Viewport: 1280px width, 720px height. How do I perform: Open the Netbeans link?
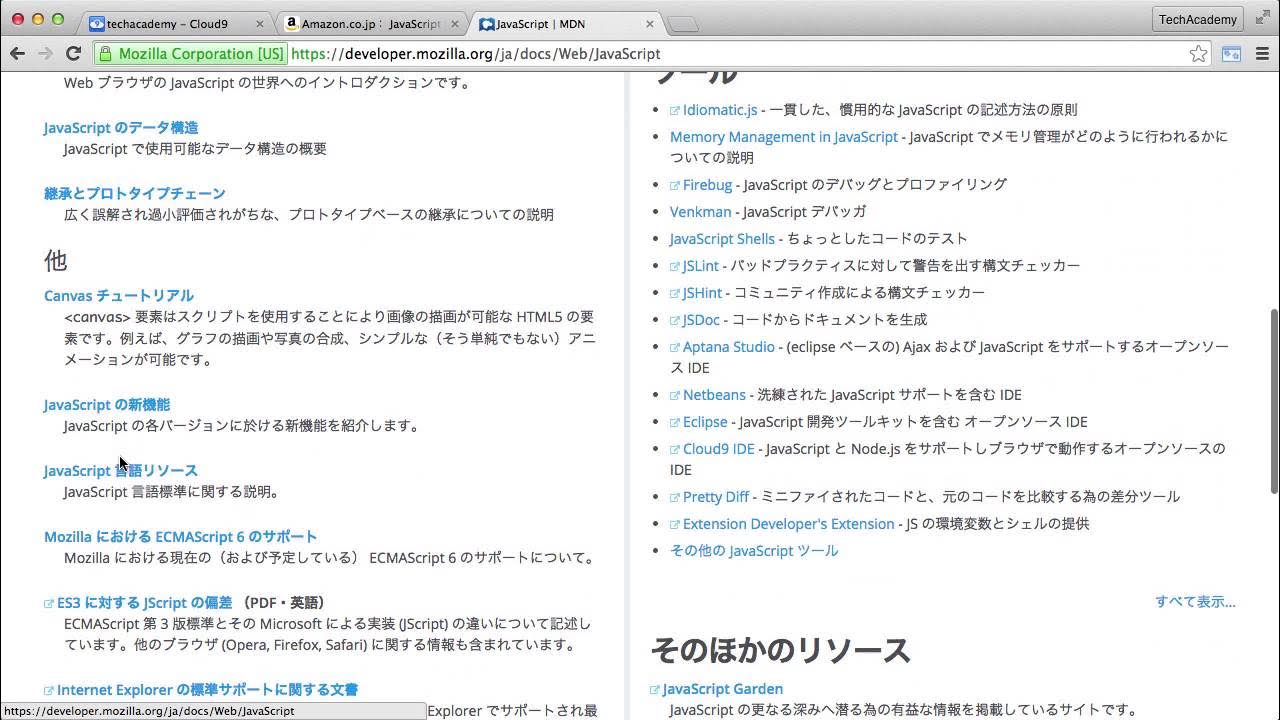713,394
